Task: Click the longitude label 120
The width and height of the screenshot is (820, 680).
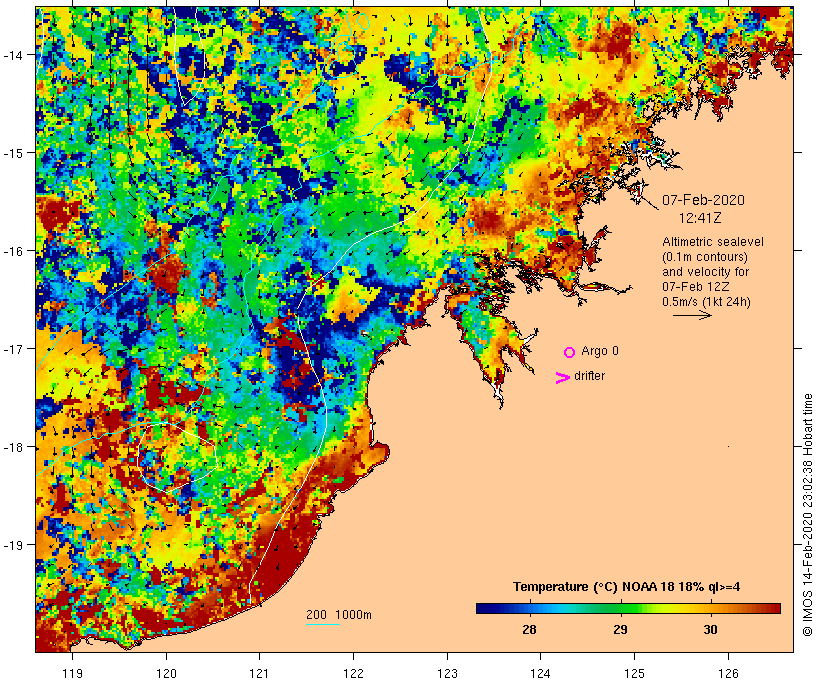Action: [x=166, y=673]
